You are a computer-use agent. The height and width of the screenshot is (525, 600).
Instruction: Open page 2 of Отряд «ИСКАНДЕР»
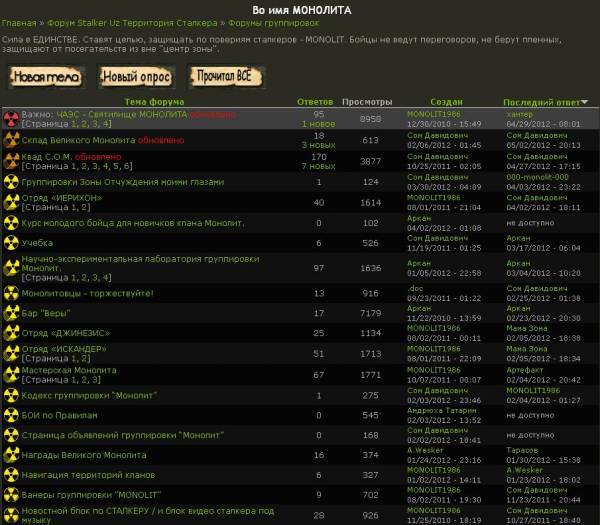click(86, 359)
